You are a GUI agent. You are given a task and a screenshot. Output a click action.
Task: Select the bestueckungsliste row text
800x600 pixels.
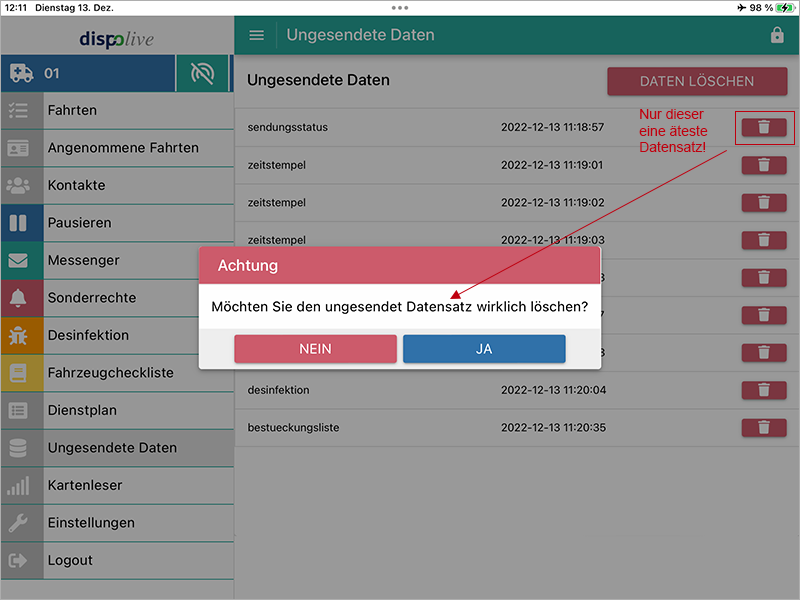(293, 428)
